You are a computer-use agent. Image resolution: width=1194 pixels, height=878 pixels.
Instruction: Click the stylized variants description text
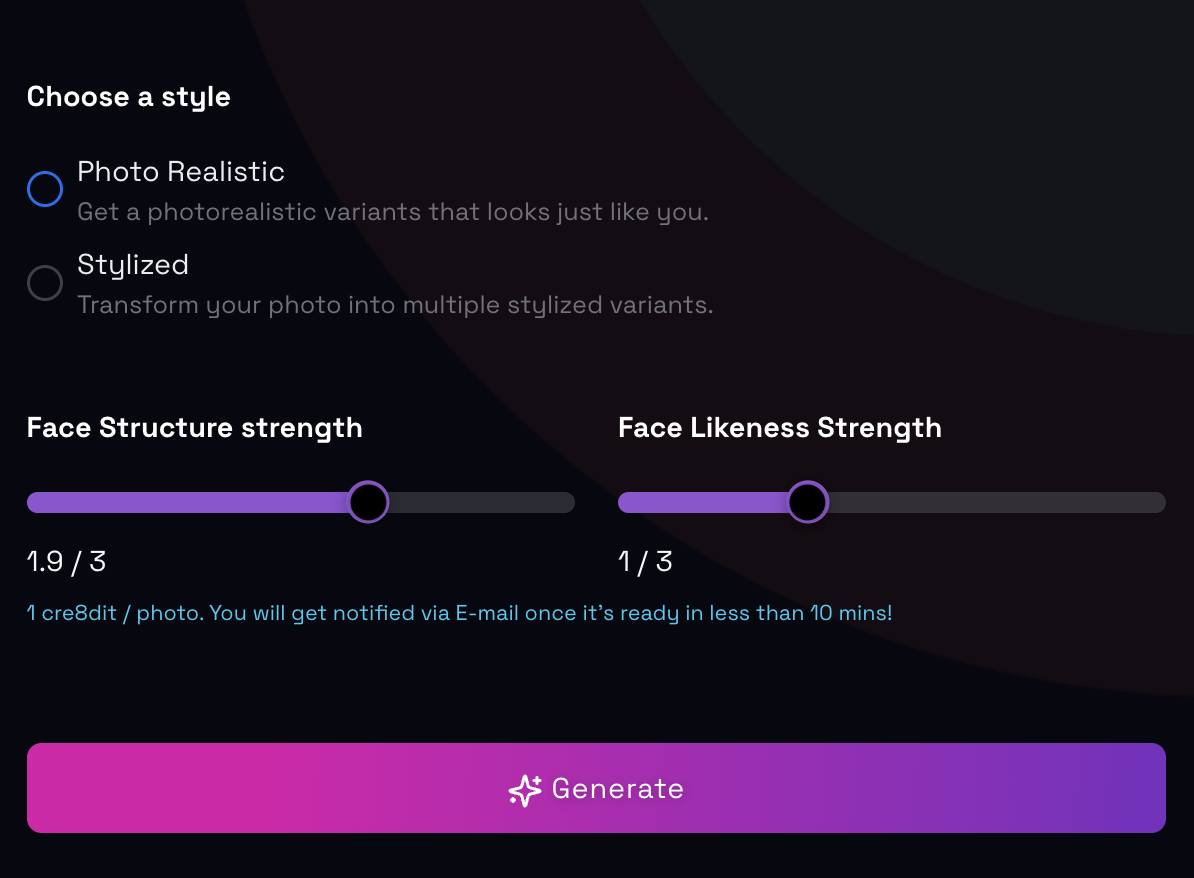point(395,305)
